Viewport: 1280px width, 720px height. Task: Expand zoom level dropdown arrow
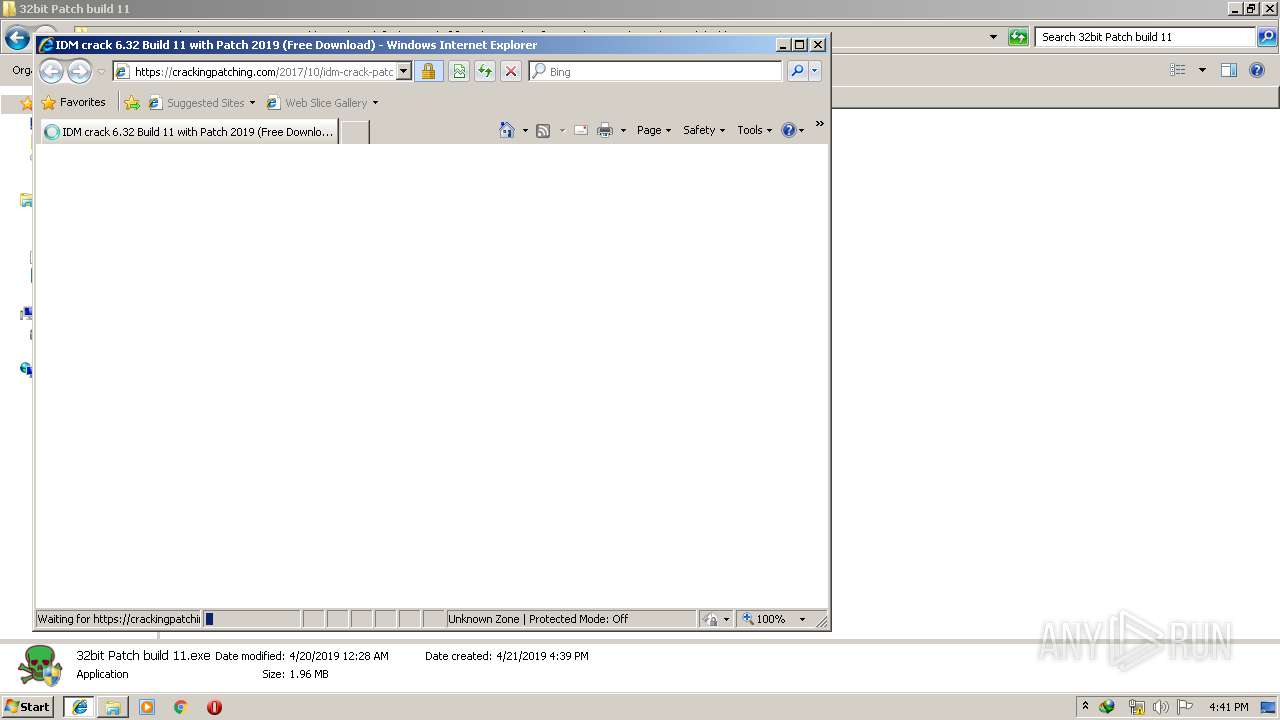tap(802, 619)
